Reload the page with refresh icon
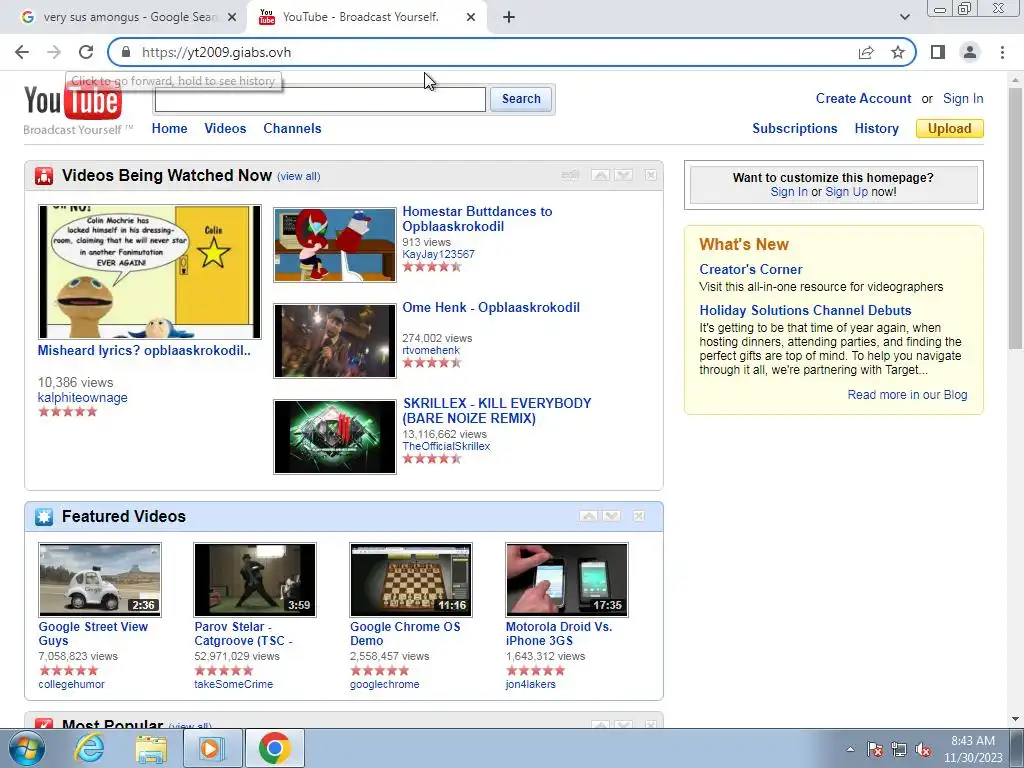 [x=86, y=52]
